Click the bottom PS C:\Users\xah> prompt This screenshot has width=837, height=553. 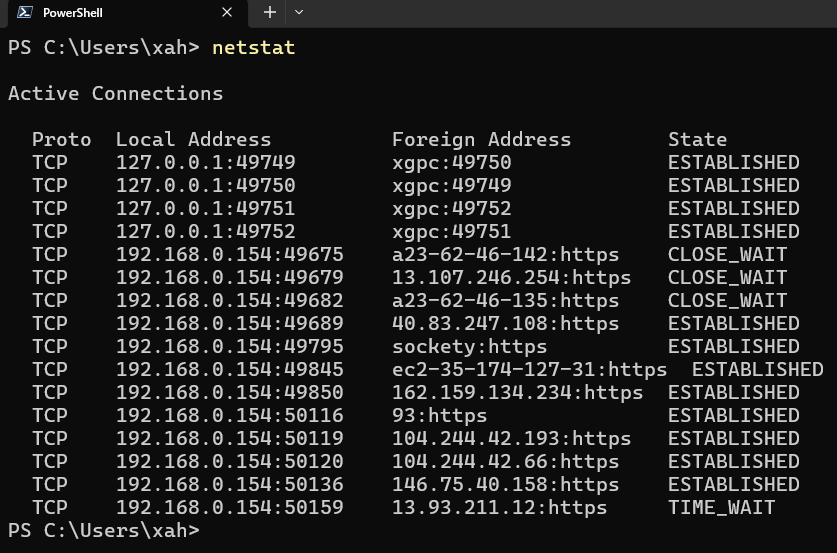[103, 530]
